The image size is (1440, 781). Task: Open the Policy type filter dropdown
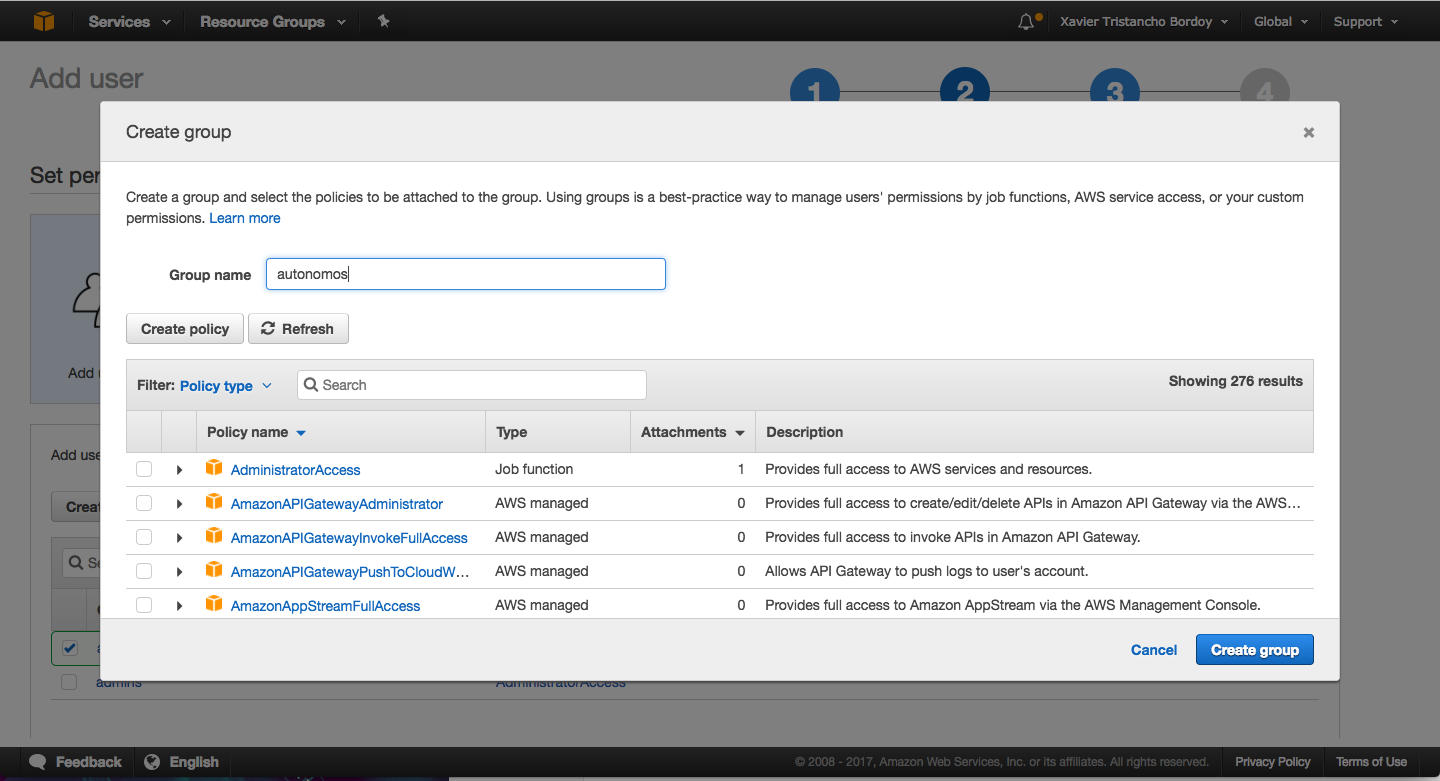point(225,386)
